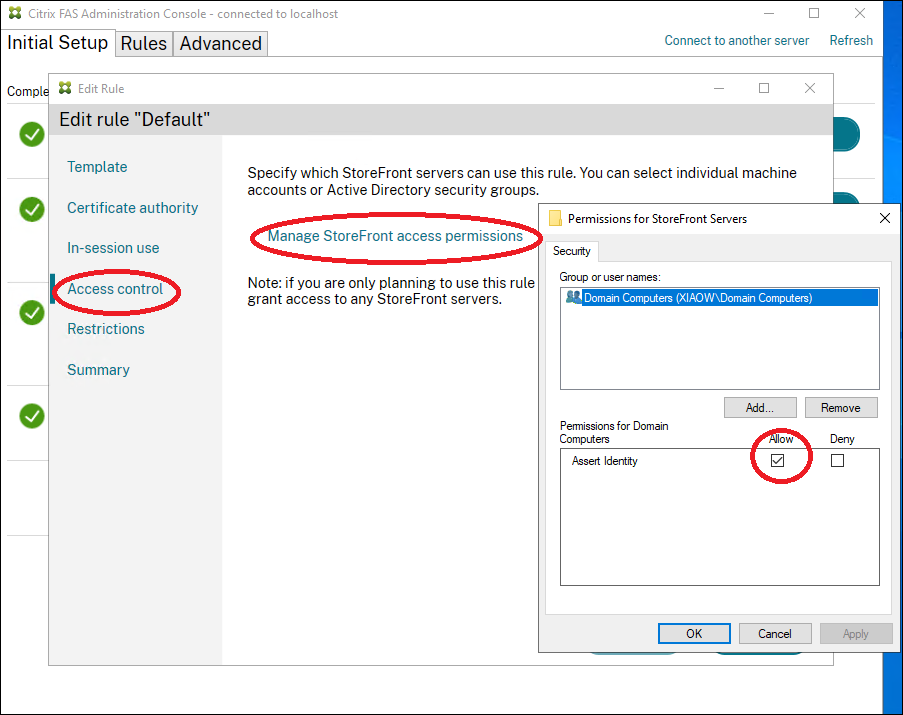Switch to Initial Setup tab
Screen dimensions: 903x715
[58, 43]
